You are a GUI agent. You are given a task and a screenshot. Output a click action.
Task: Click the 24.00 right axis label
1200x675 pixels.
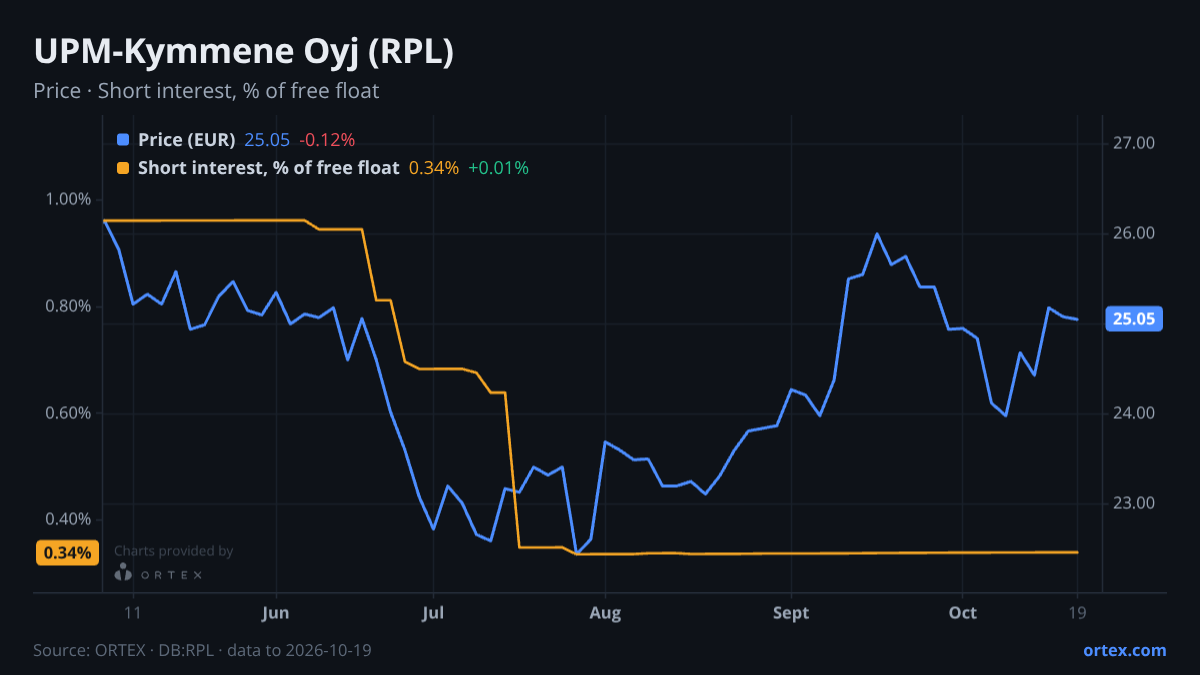click(1134, 413)
